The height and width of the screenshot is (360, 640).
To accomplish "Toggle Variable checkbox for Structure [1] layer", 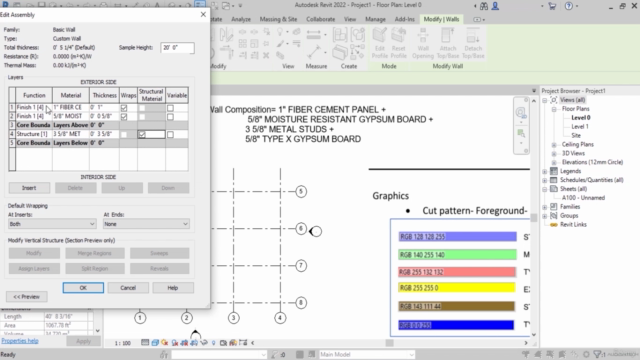I will [170, 134].
